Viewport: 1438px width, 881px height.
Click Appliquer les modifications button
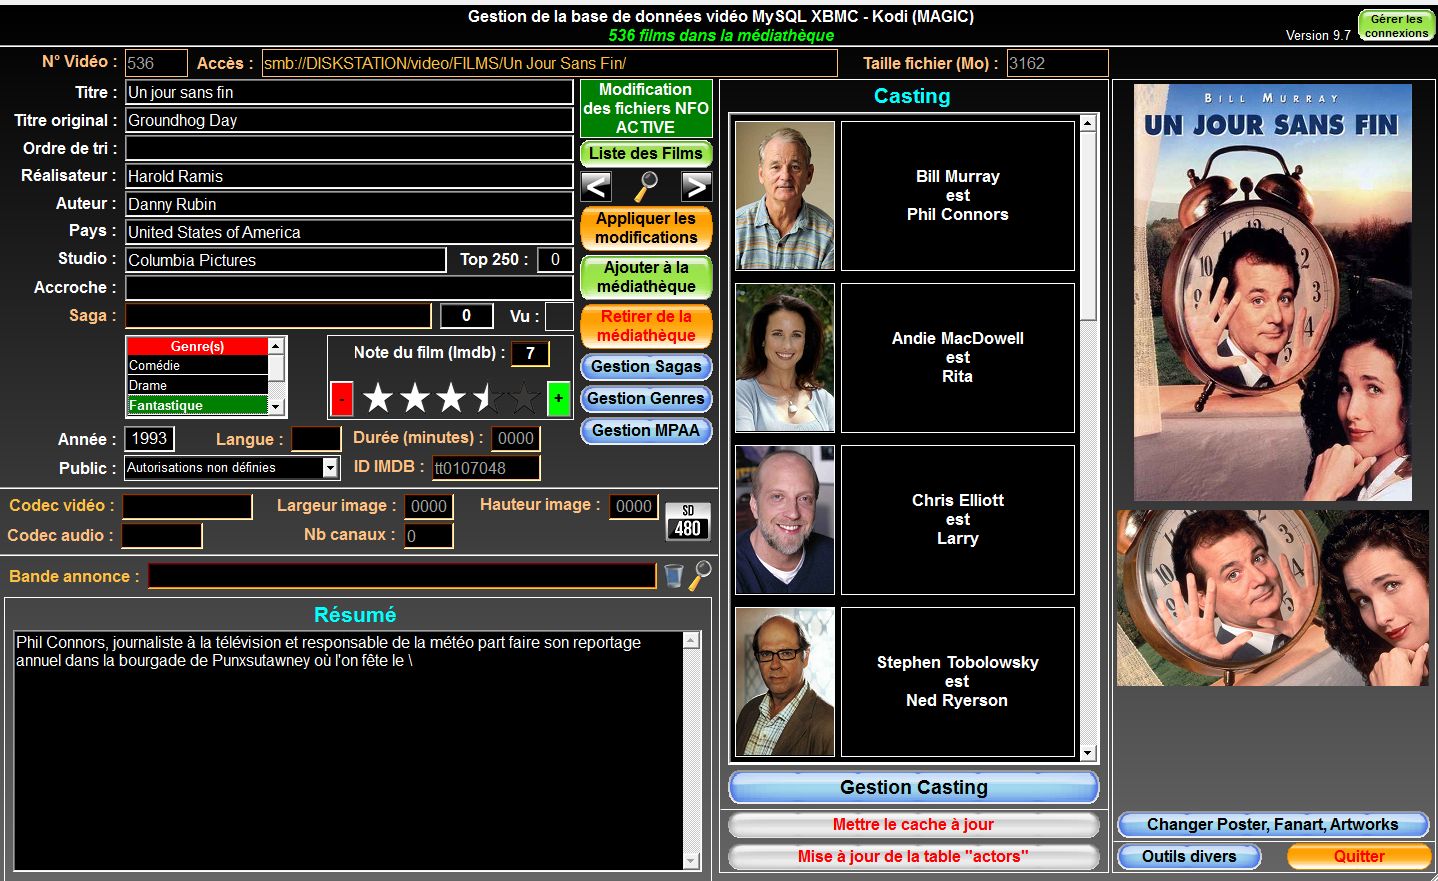pos(646,228)
